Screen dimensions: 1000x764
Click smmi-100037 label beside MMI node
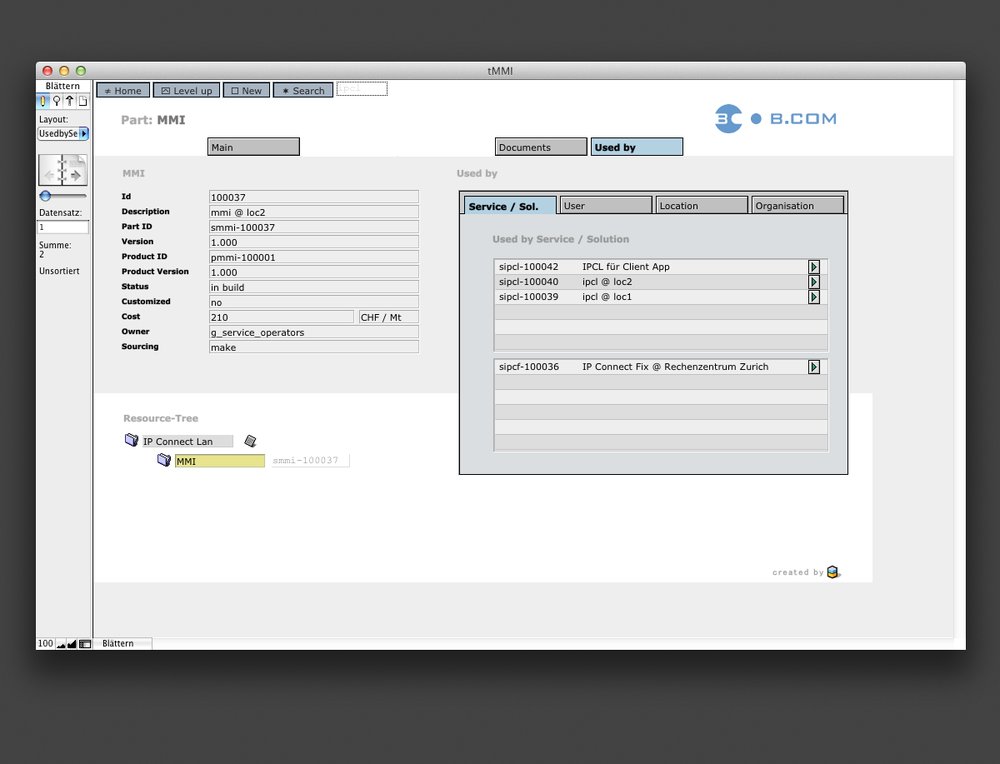(310, 460)
